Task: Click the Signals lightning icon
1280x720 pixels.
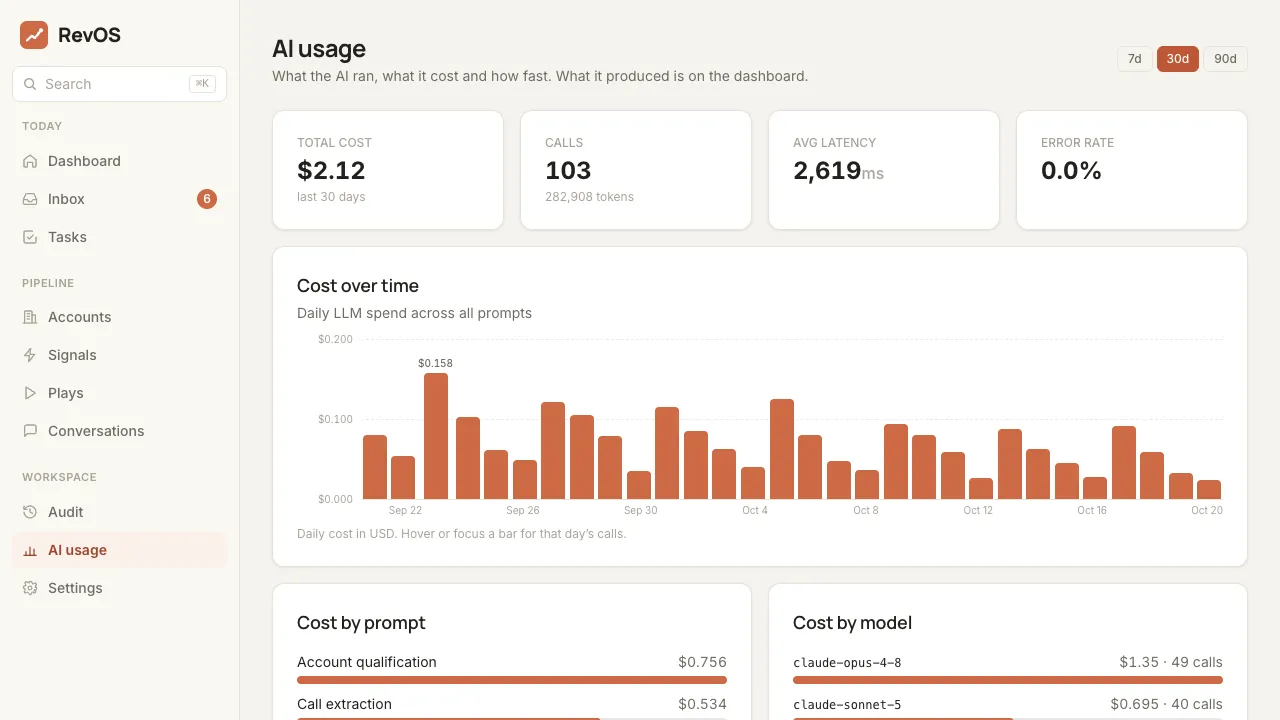Action: 30,355
